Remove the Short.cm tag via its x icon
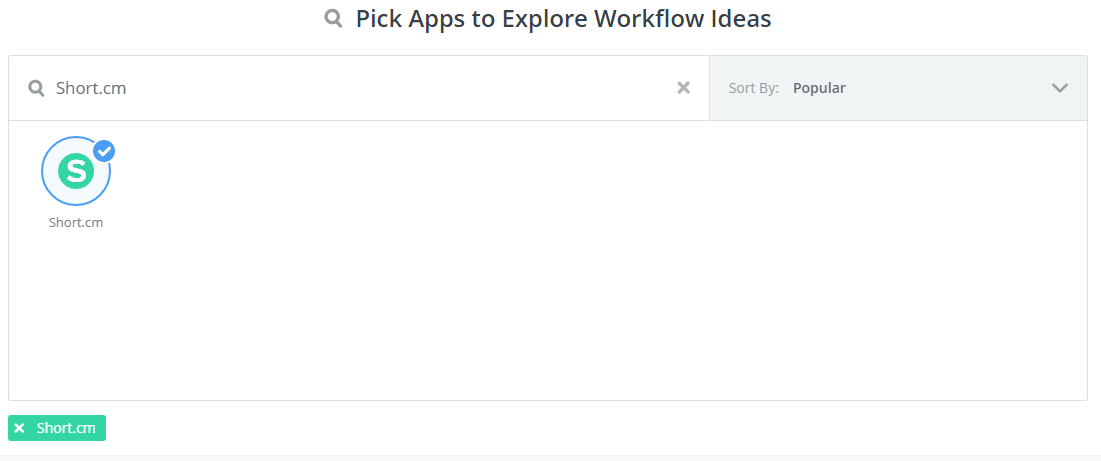The image size is (1101, 461). [20, 428]
